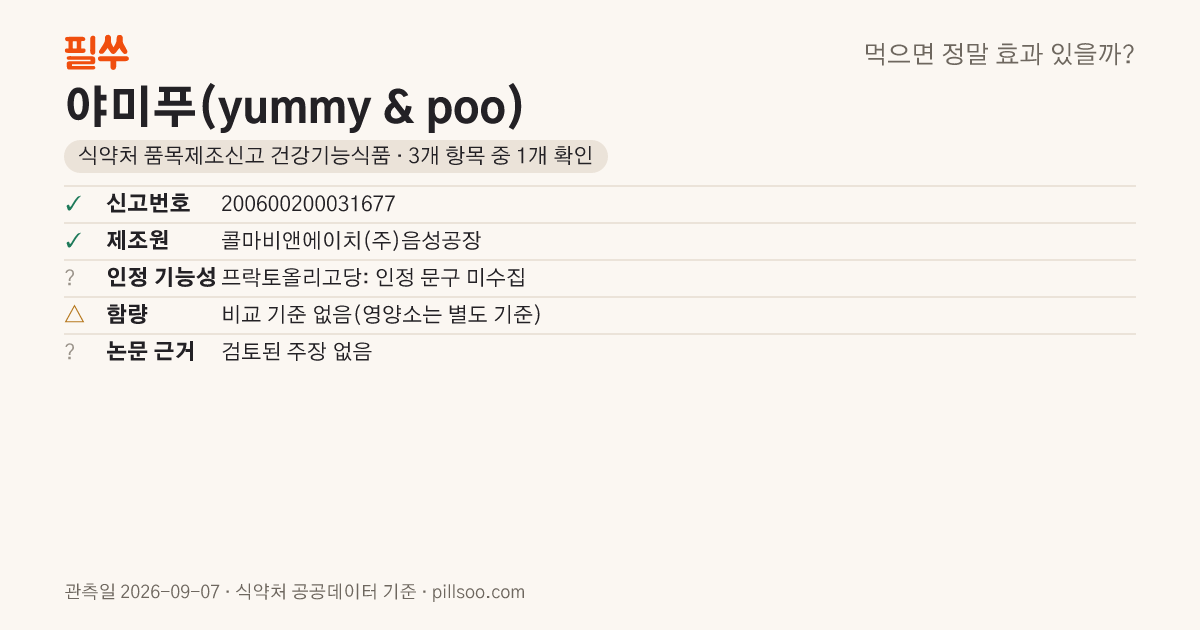Click the 관측일 2026-09-07 footer date

pyautogui.click(x=142, y=592)
